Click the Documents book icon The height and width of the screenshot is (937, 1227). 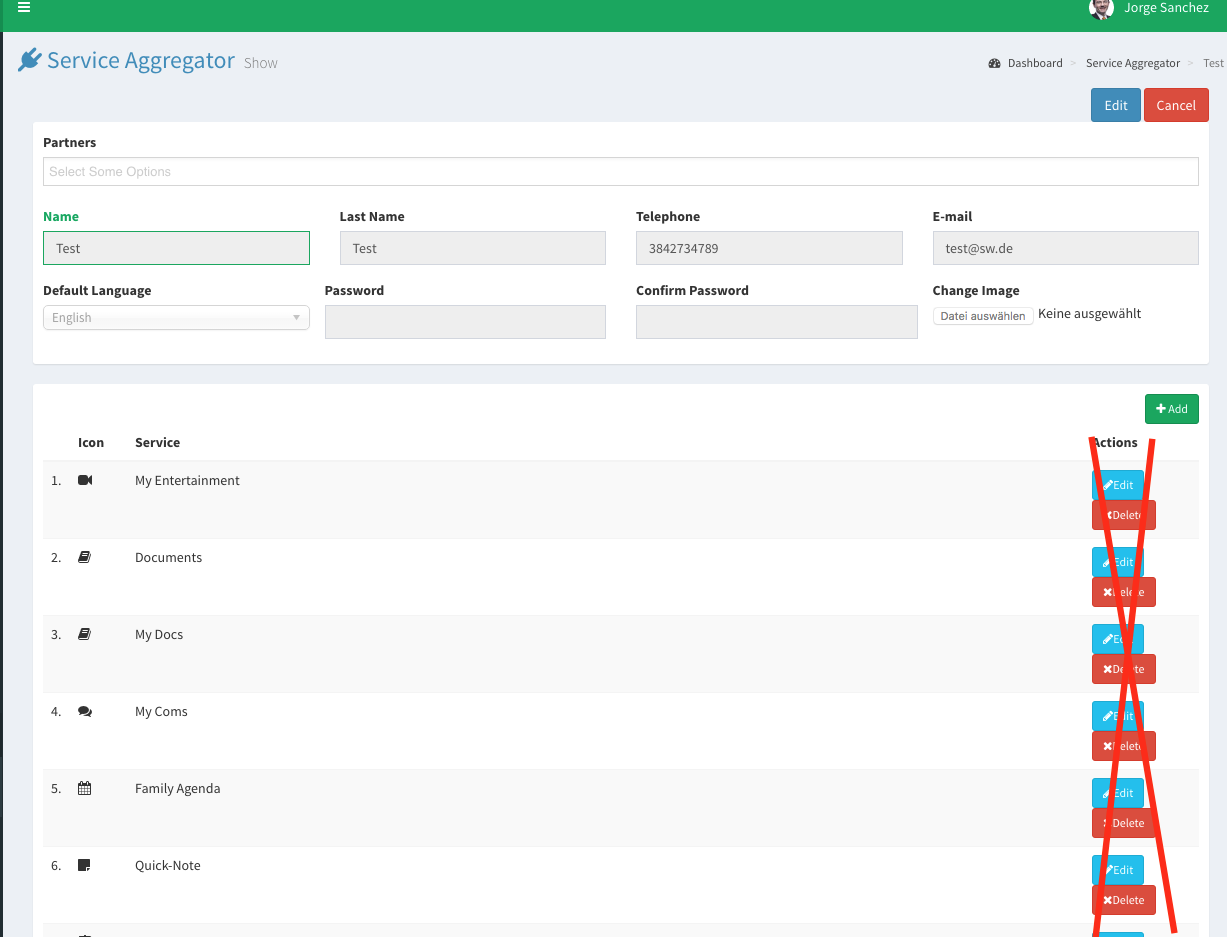[85, 558]
